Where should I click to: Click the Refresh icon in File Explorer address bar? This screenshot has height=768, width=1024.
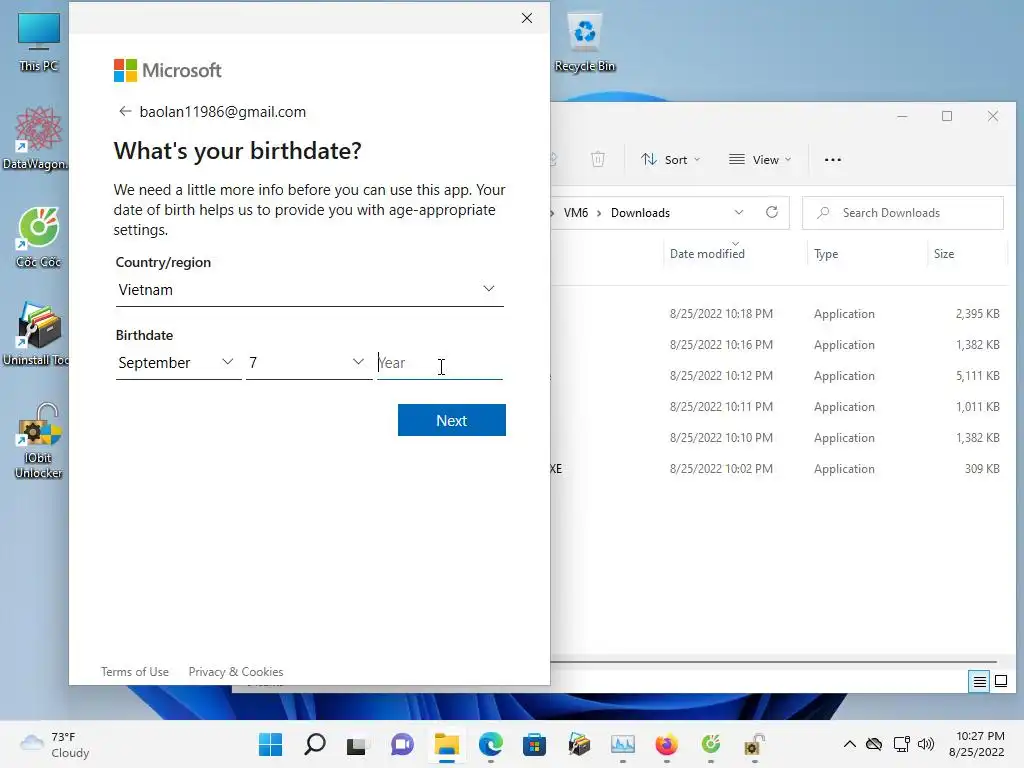(772, 212)
